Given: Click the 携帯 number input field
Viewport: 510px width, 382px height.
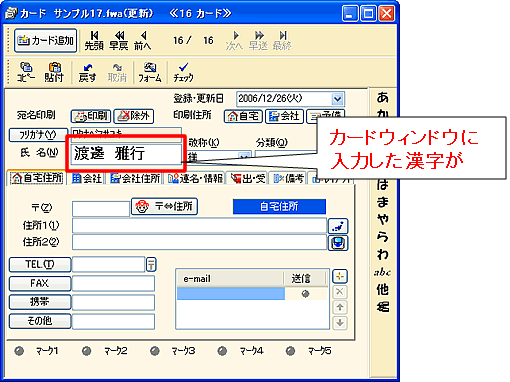Looking at the screenshot, I should 113,302.
